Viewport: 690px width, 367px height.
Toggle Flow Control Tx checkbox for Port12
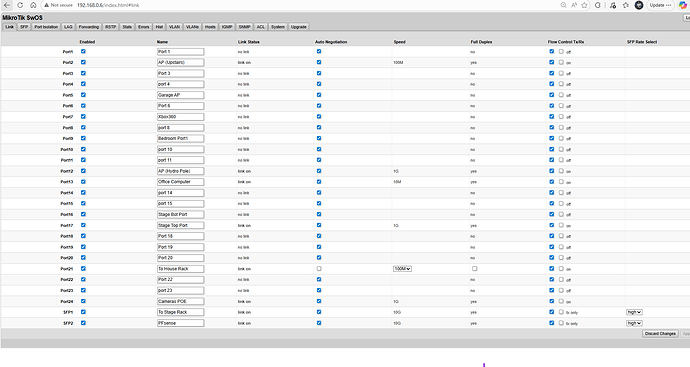click(552, 171)
